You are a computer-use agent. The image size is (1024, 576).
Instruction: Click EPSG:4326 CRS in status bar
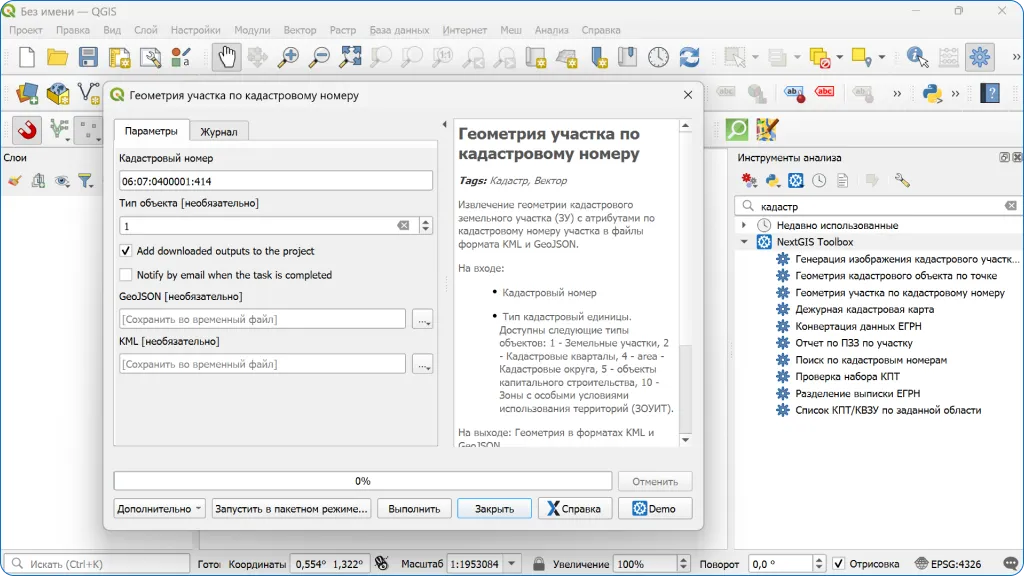948,564
